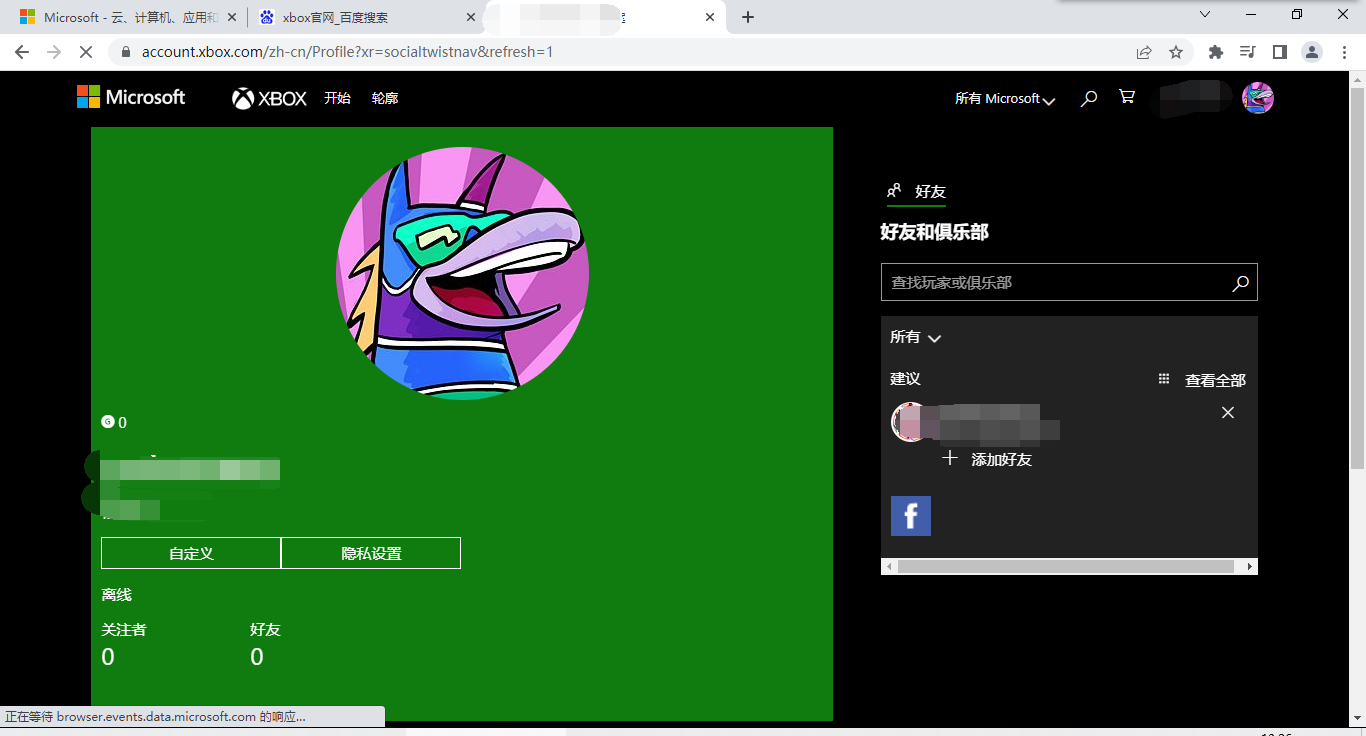Click the 查看全部 link
Viewport: 1366px width, 736px height.
[1215, 380]
